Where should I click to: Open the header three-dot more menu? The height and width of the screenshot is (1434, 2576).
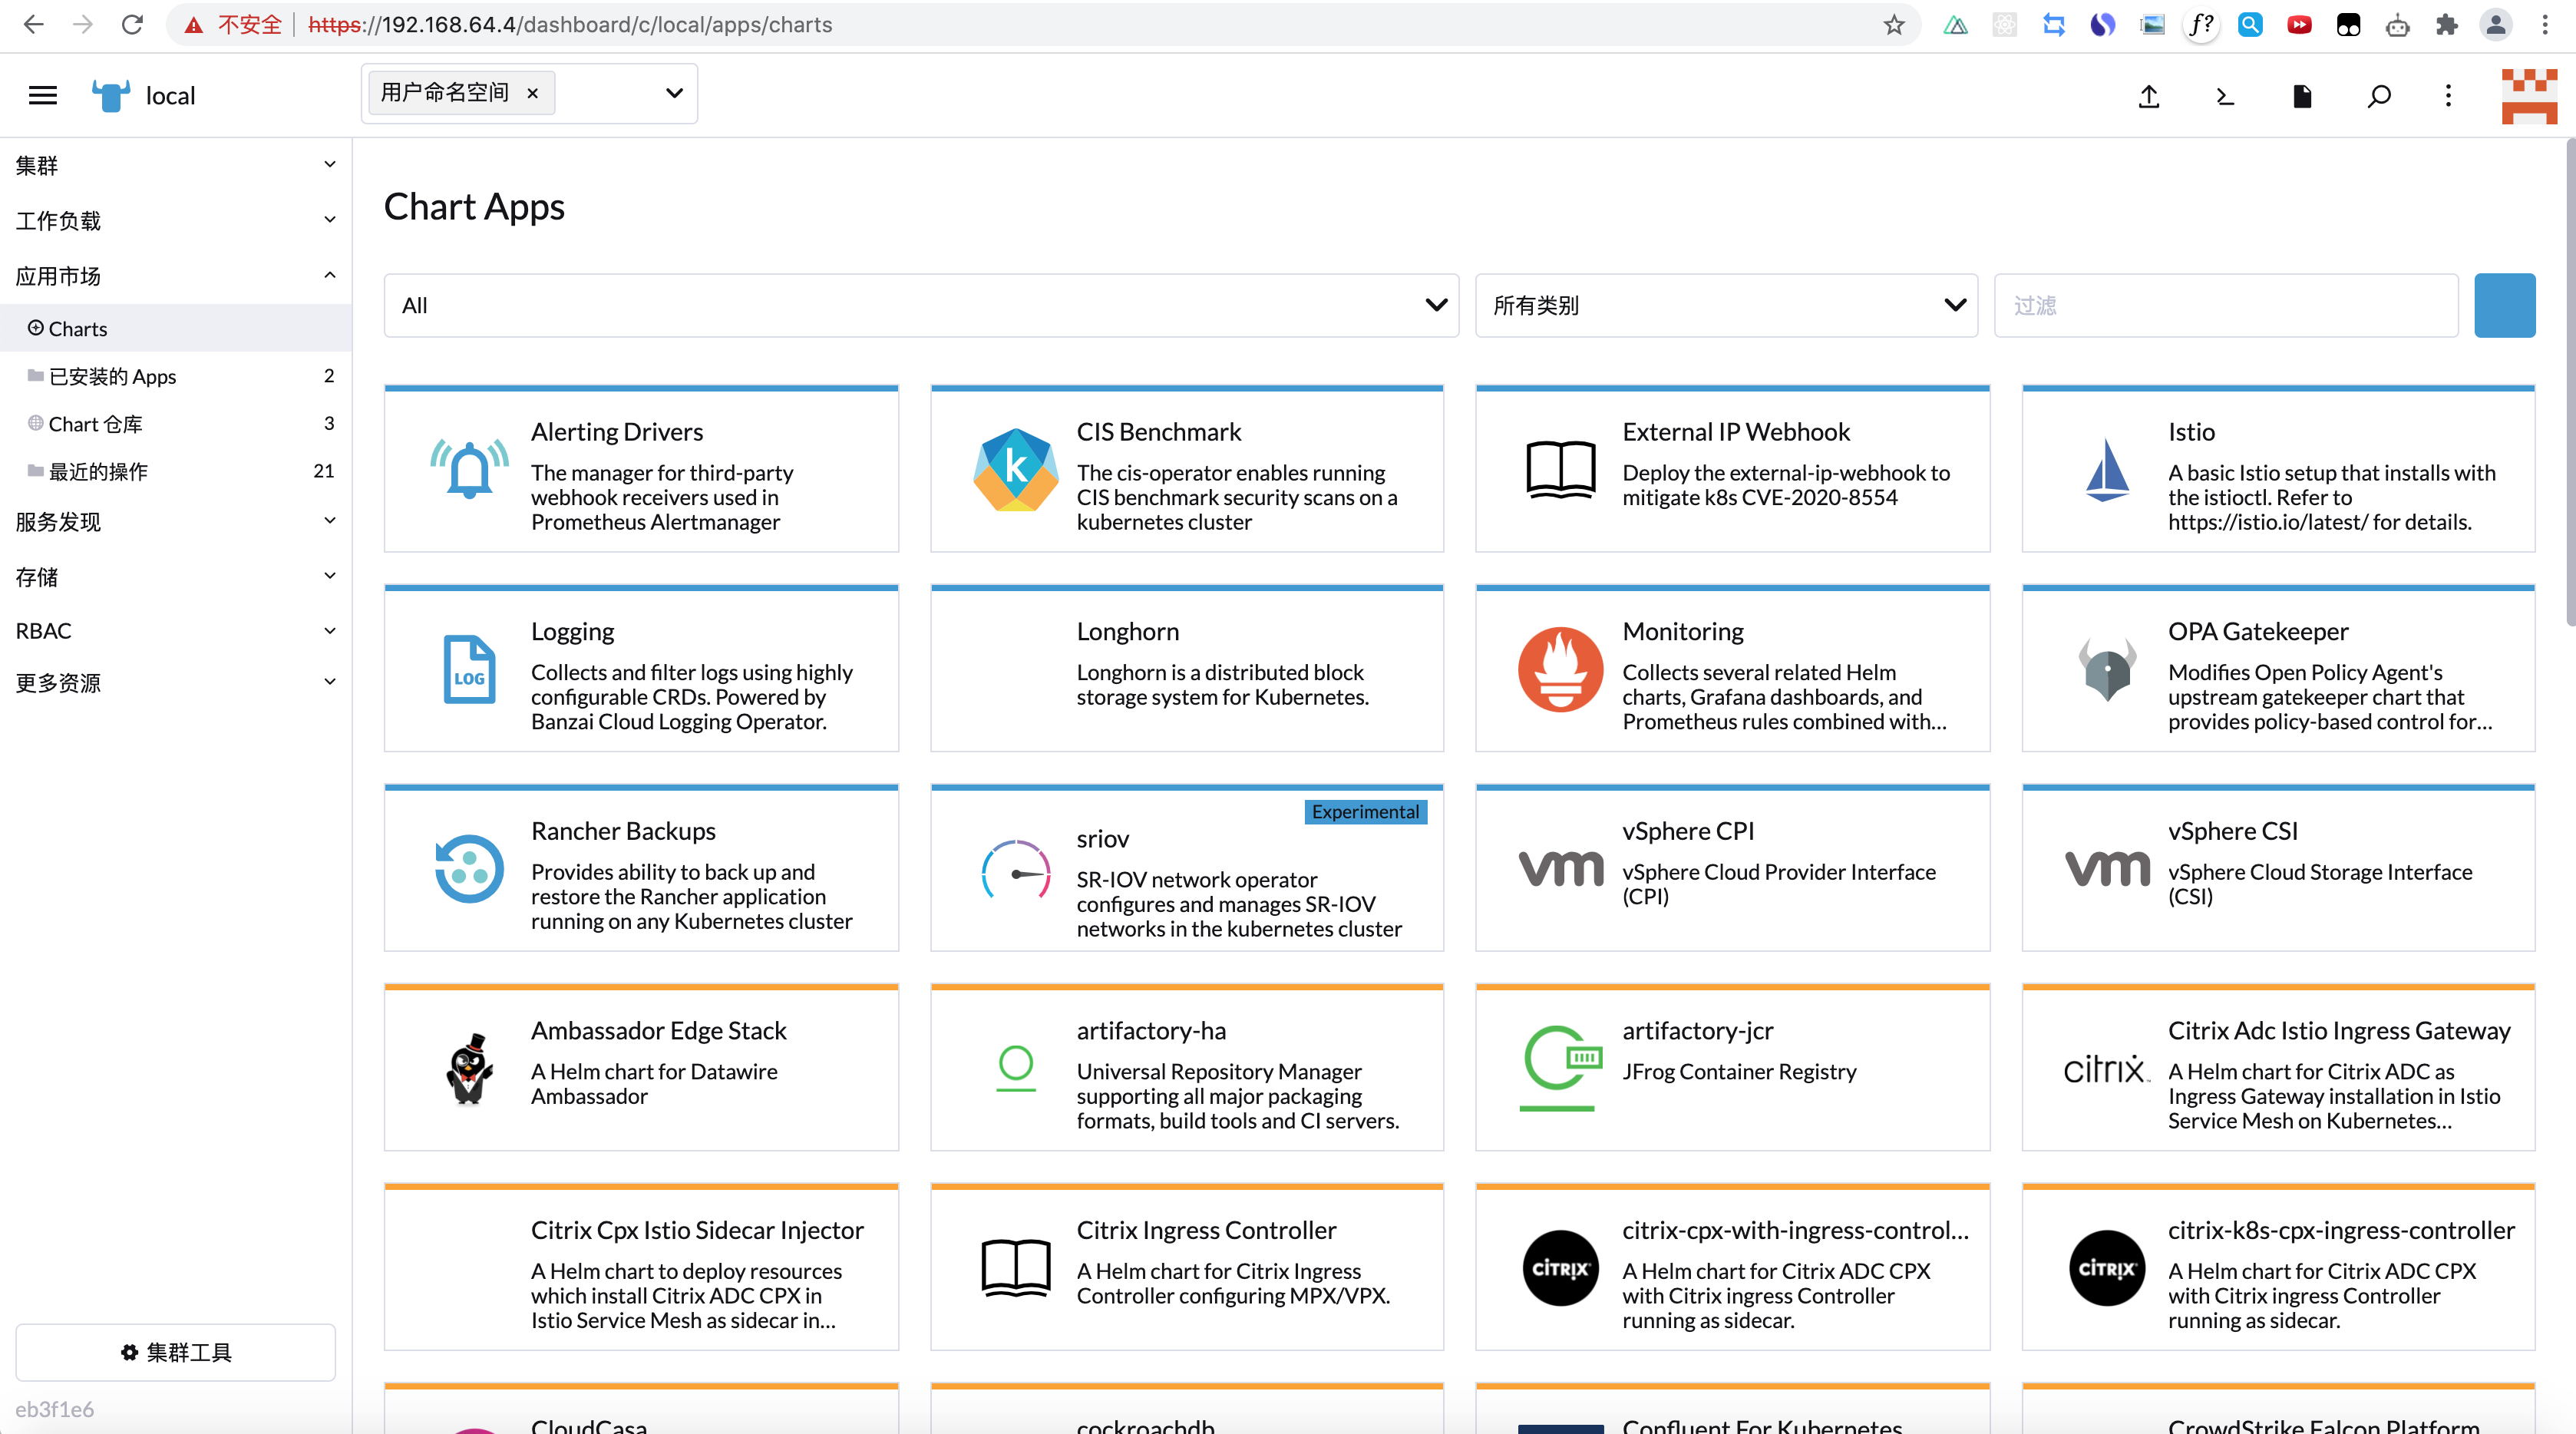(x=2448, y=95)
